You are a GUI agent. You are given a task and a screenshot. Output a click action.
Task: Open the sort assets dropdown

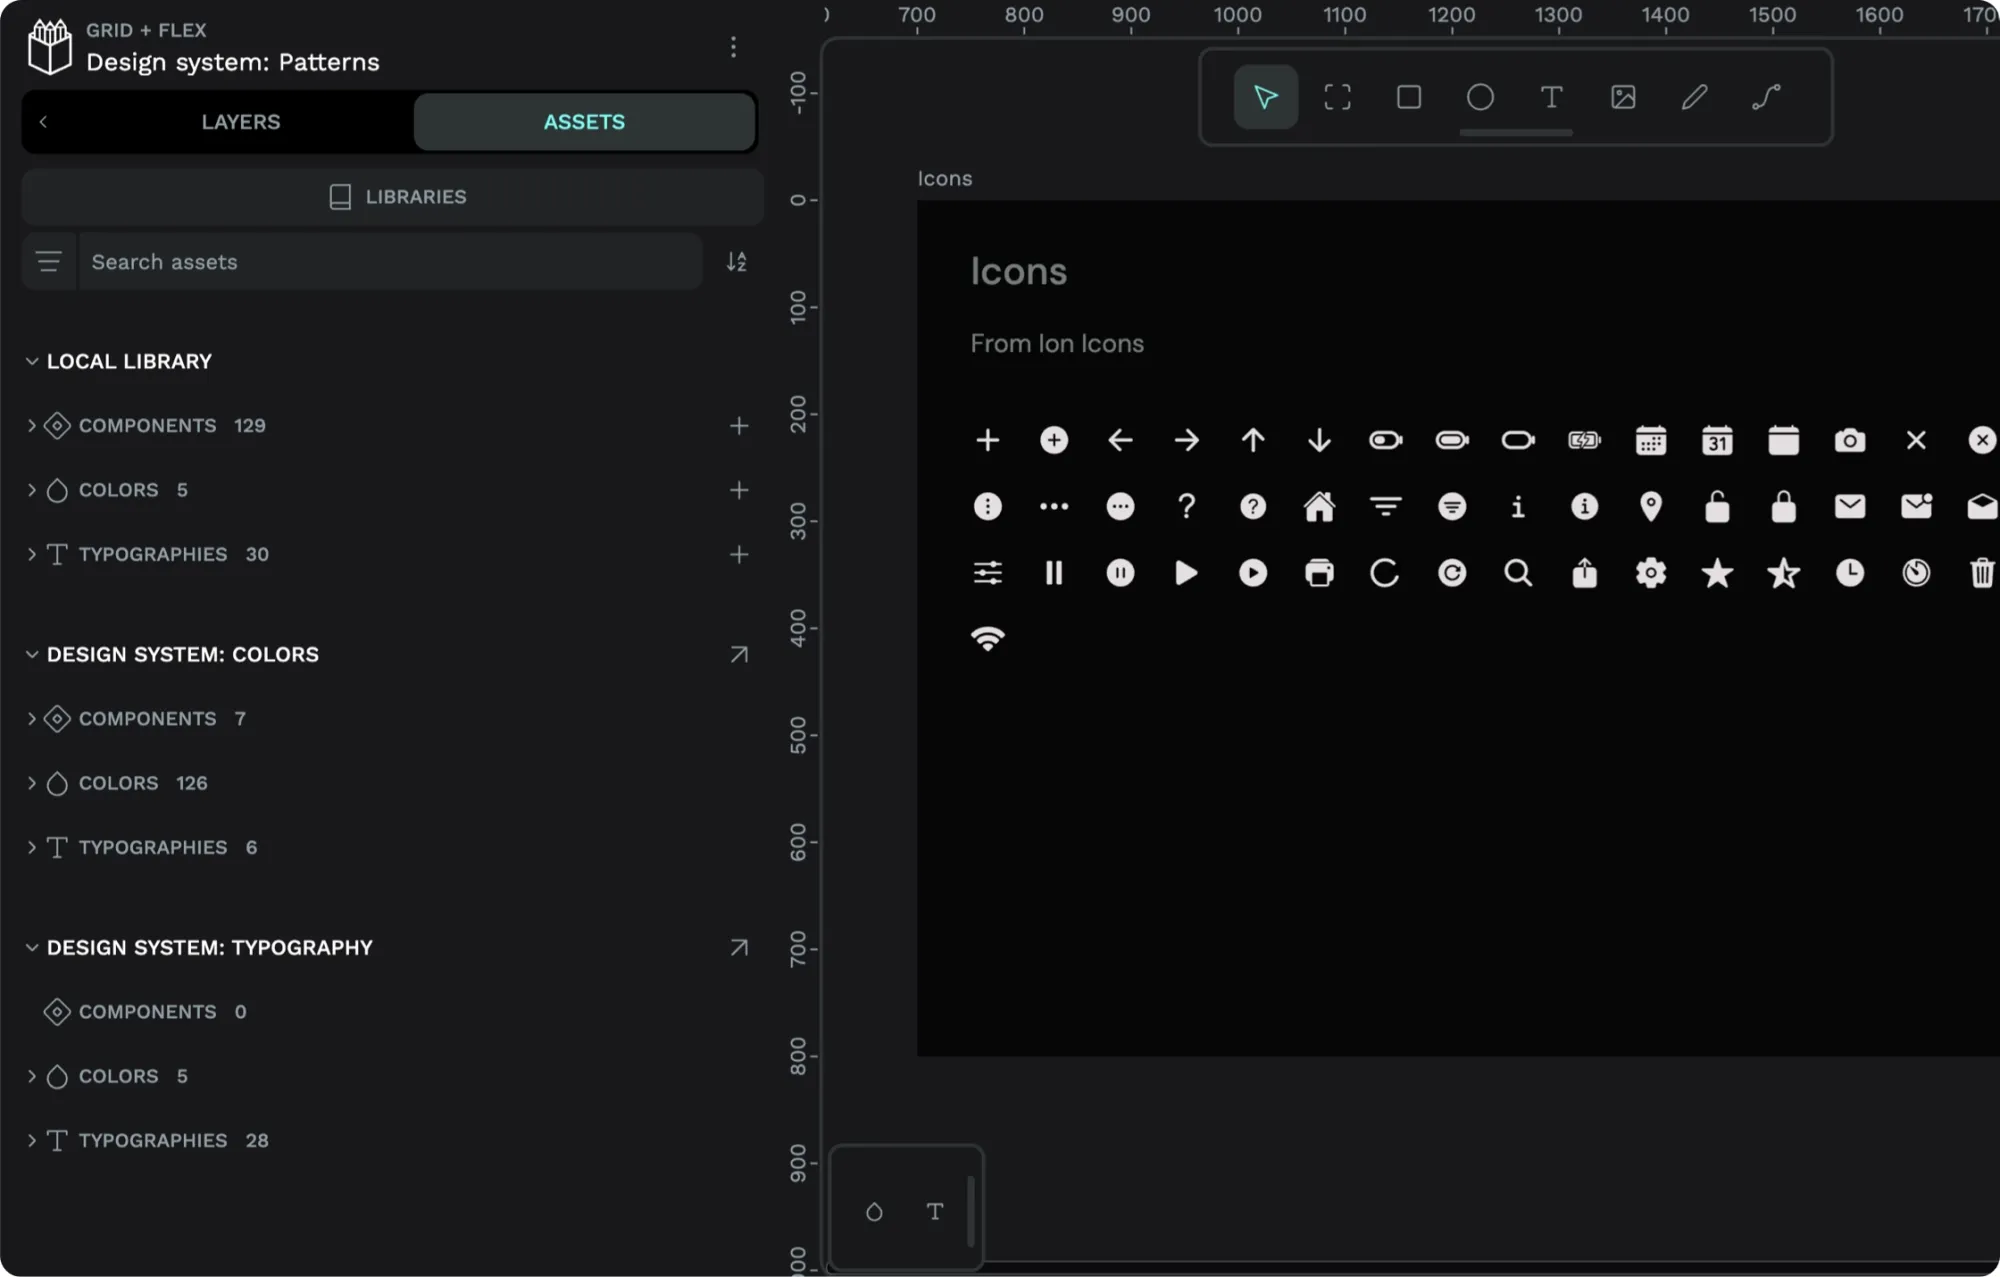pyautogui.click(x=736, y=261)
